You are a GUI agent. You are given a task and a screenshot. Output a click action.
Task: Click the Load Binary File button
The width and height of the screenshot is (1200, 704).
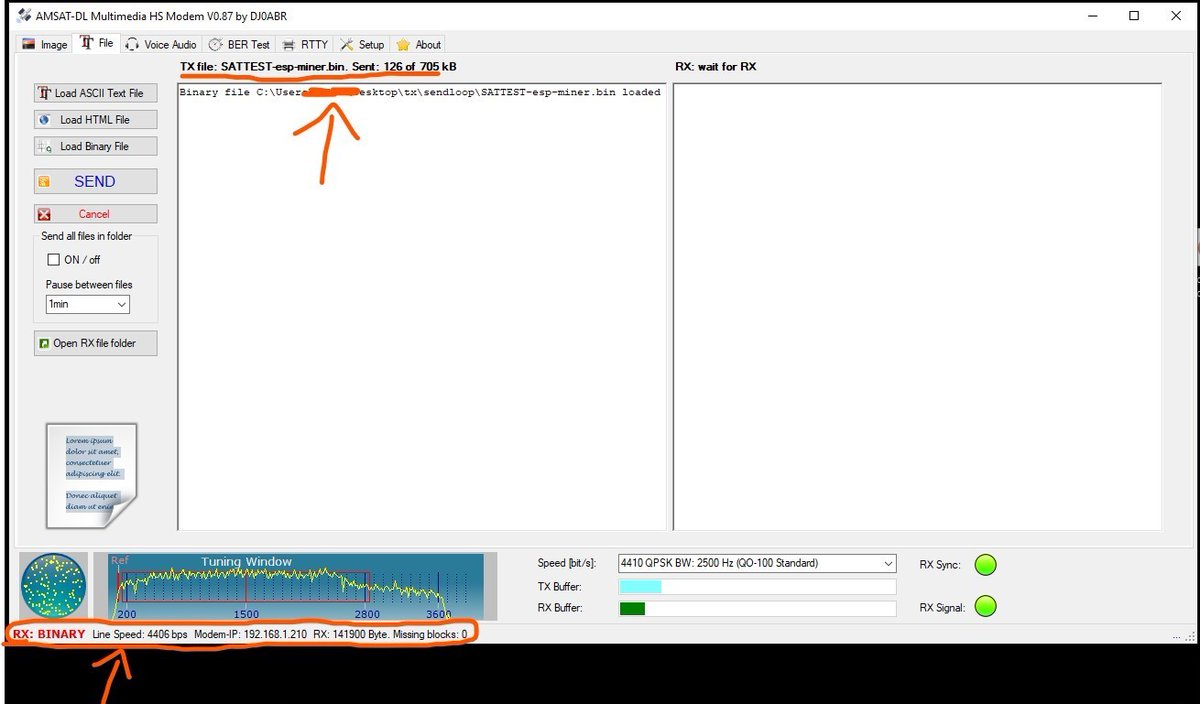point(95,146)
